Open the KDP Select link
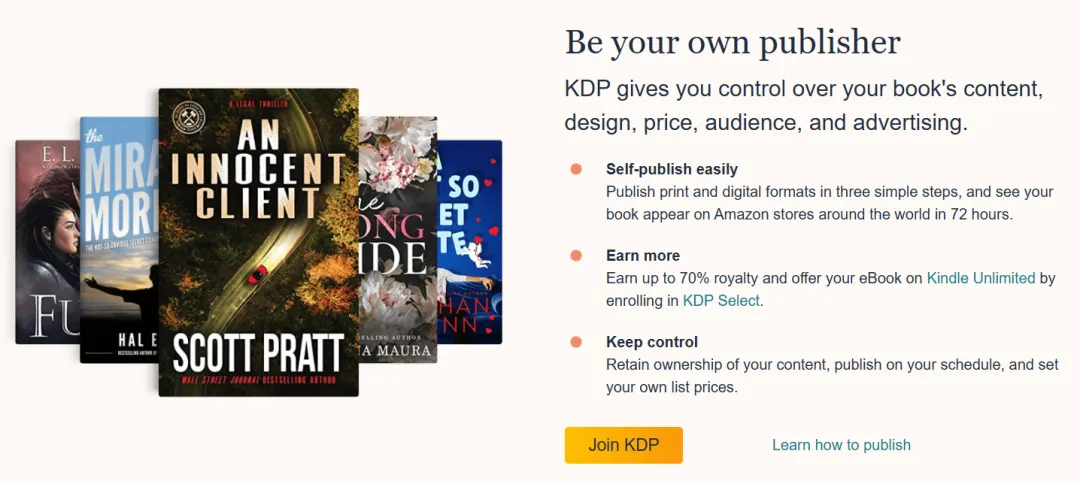The image size is (1080, 481). click(721, 300)
